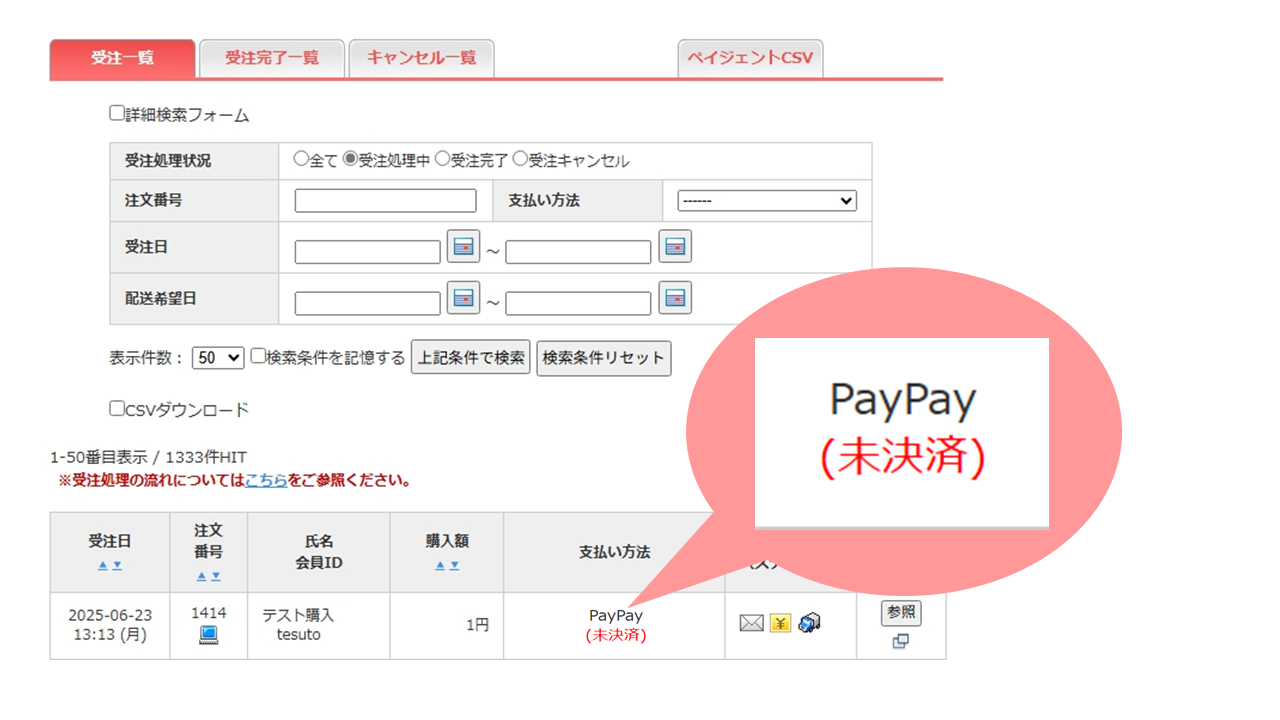Click the 受注日 end date field
This screenshot has width=1280, height=720.
[x=578, y=252]
